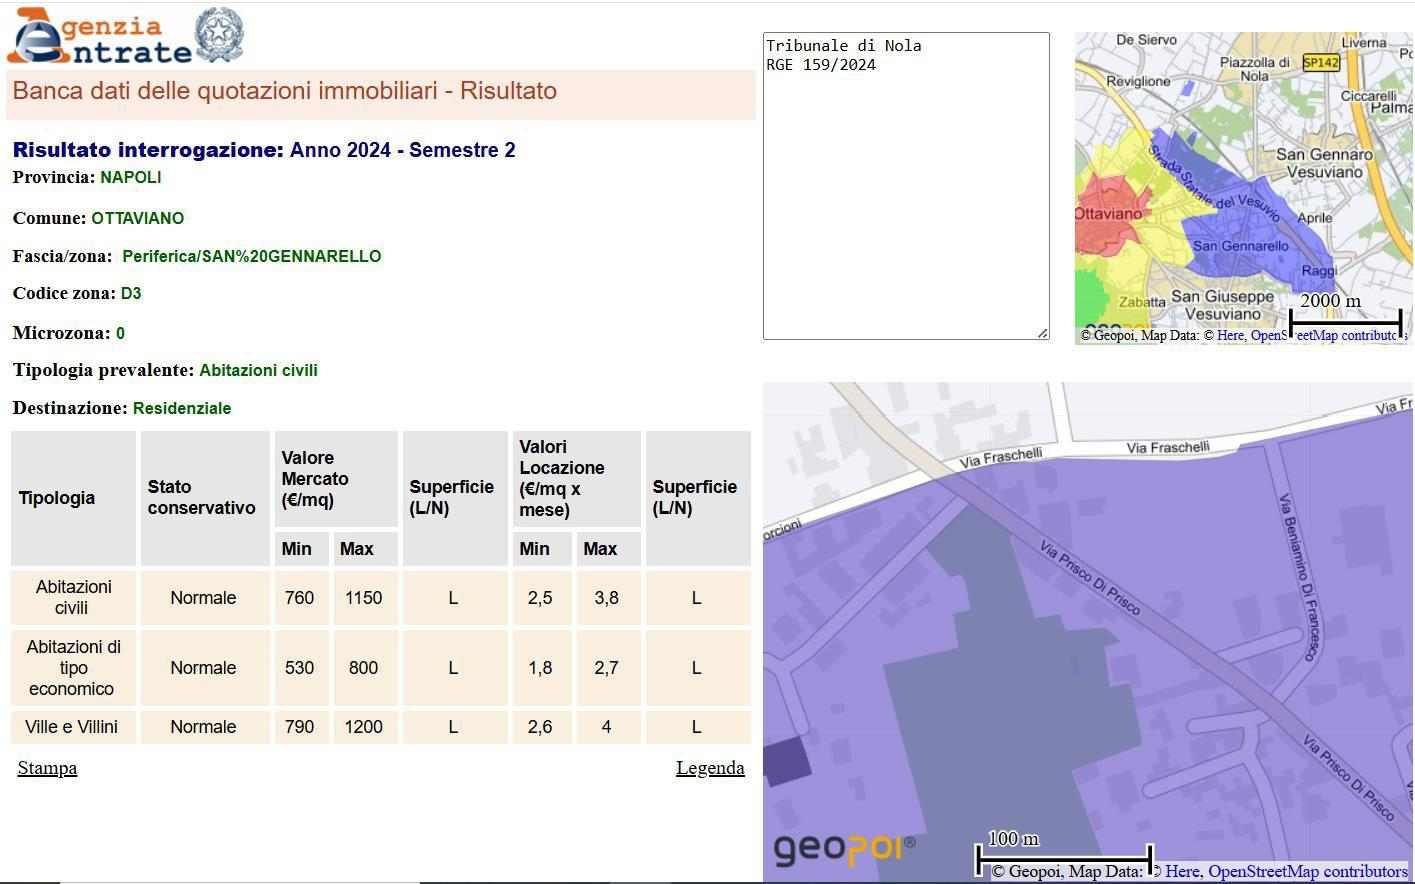Open the Legenda link
This screenshot has width=1415, height=884.
click(x=709, y=768)
